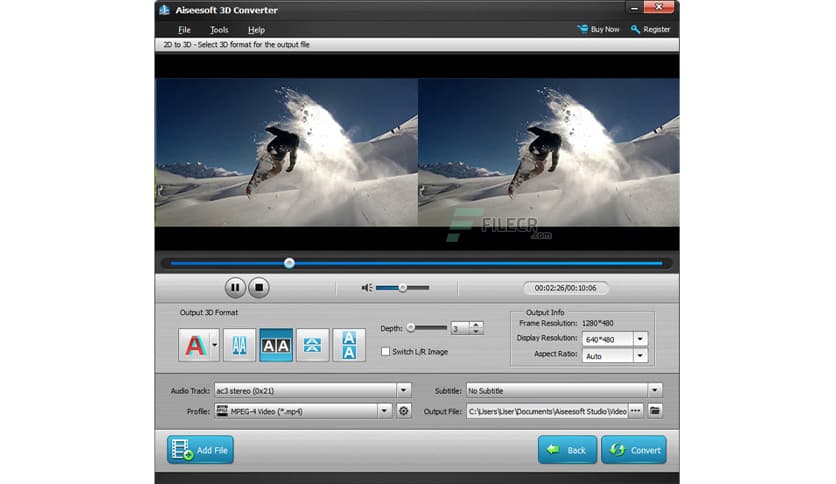
Task: Select Top and Bottom full format
Action: point(349,345)
